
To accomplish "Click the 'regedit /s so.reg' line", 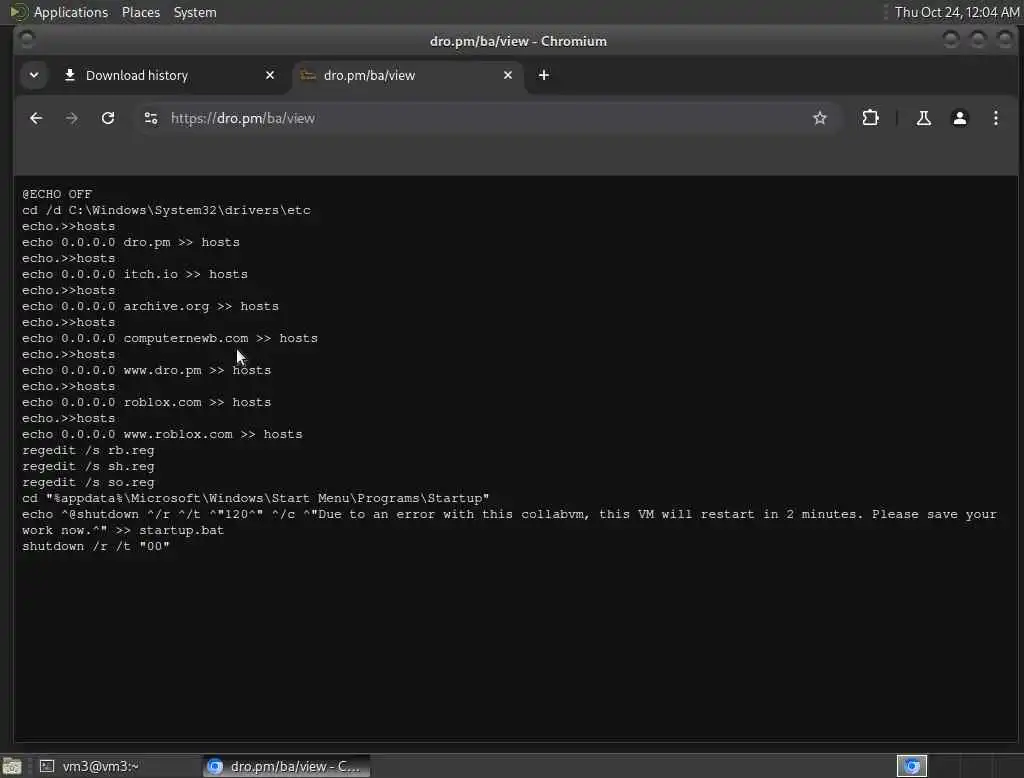I will click(88, 483).
